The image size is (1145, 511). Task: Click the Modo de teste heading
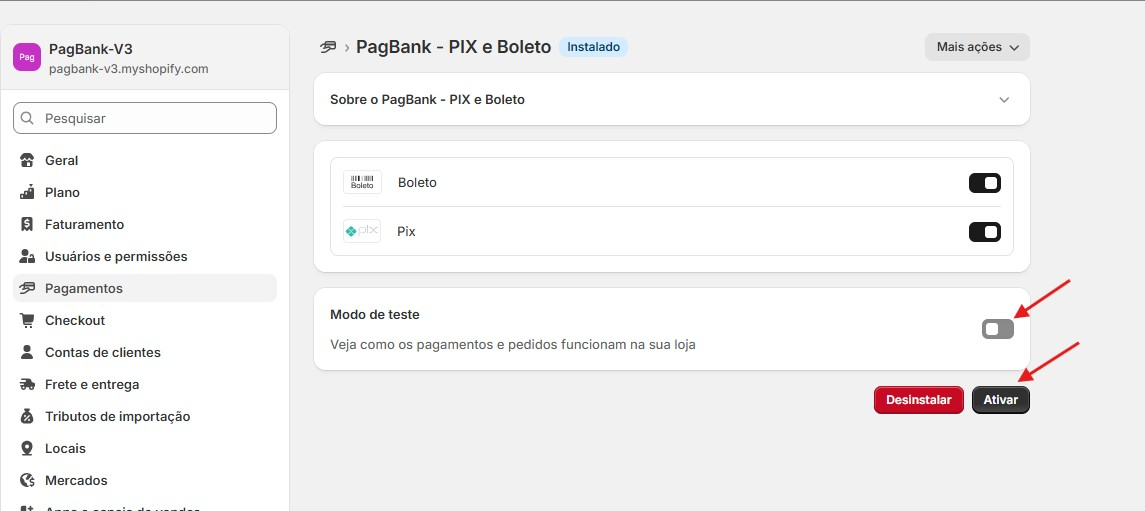(375, 315)
